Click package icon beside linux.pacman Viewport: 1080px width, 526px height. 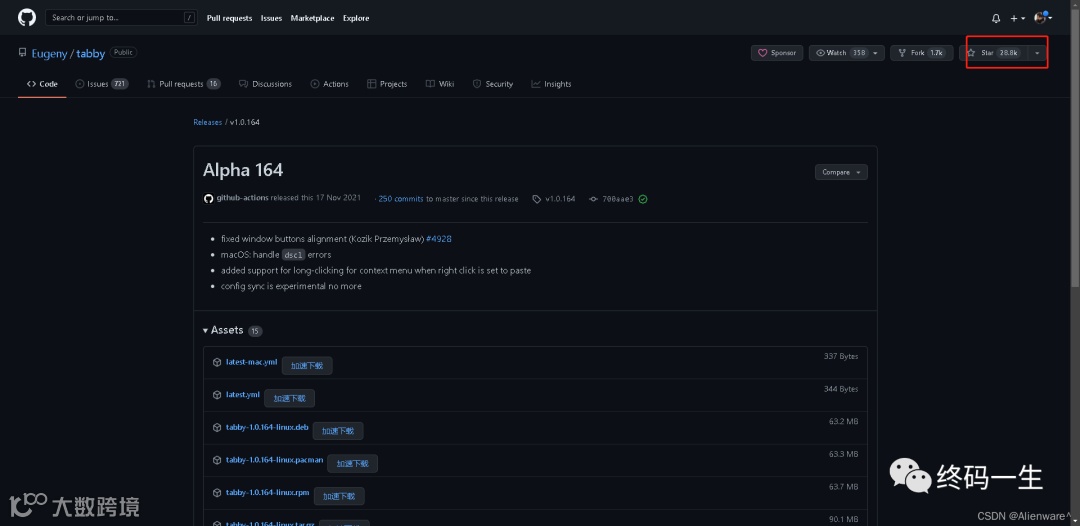(217, 460)
